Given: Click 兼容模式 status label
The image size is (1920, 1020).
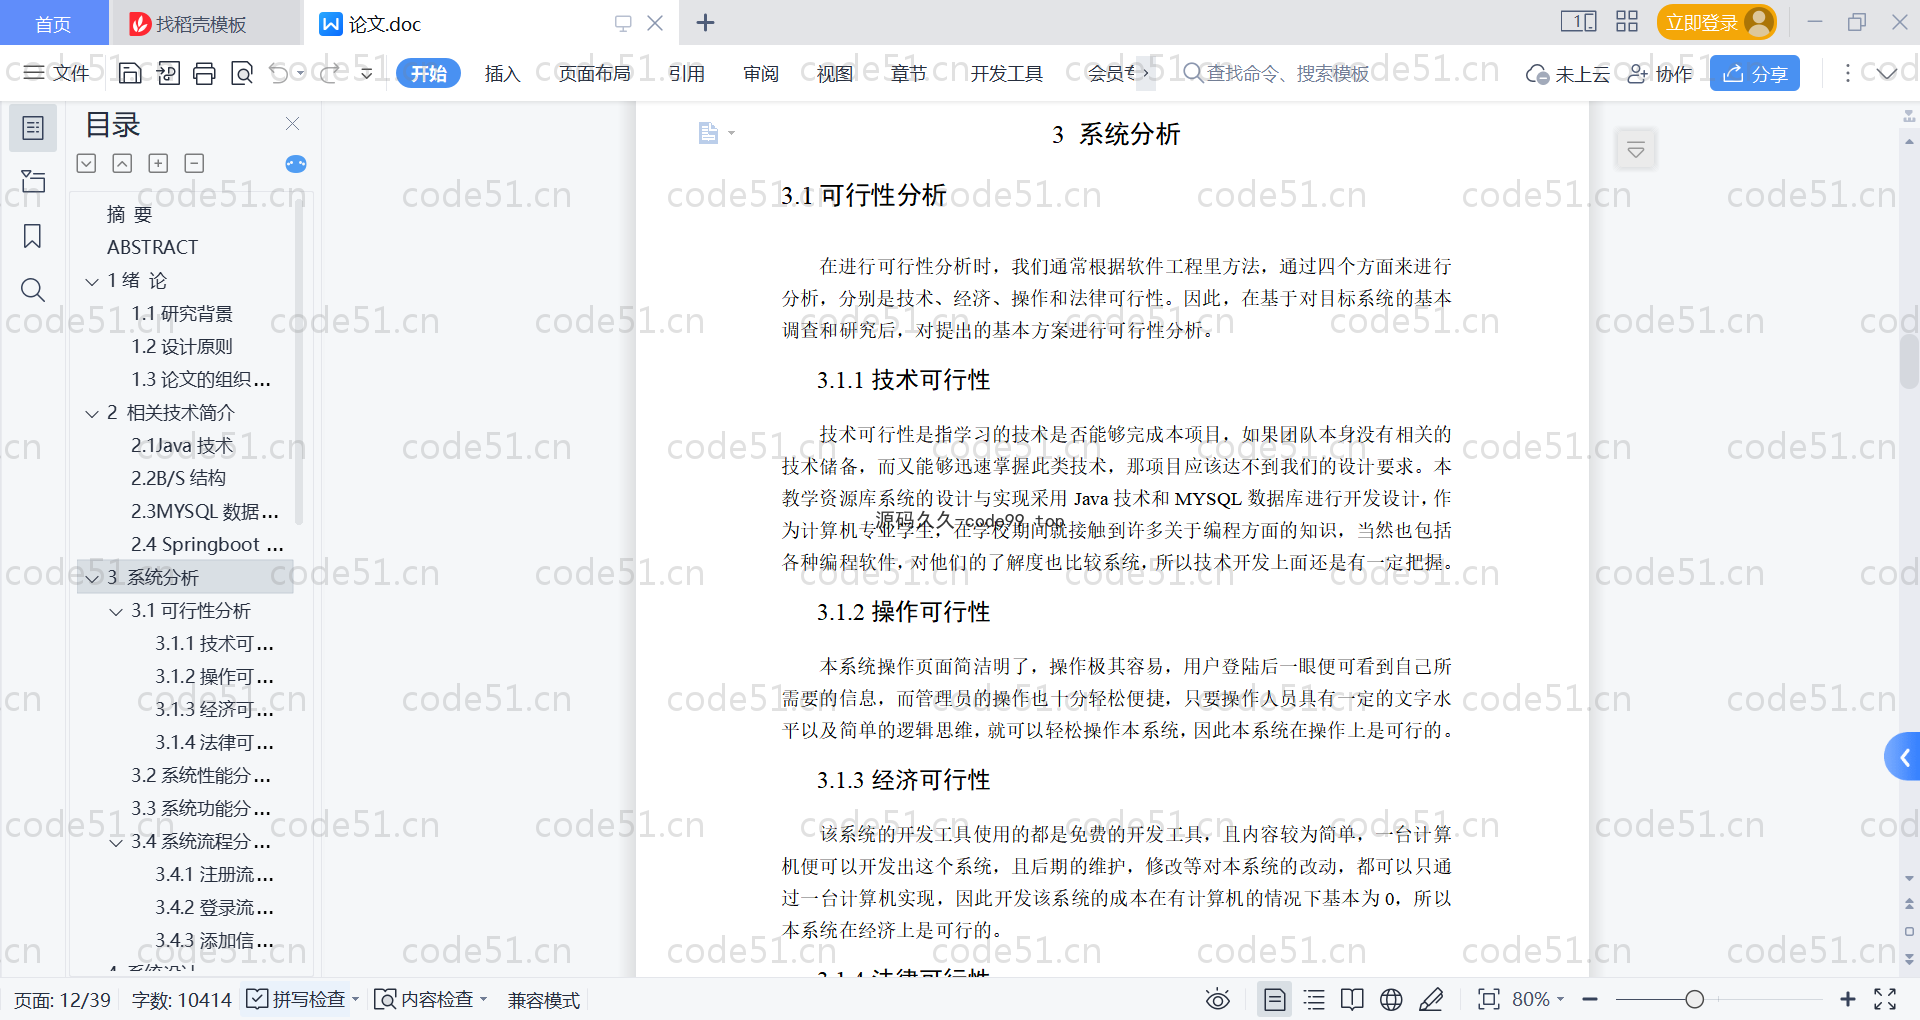Looking at the screenshot, I should pos(544,1000).
